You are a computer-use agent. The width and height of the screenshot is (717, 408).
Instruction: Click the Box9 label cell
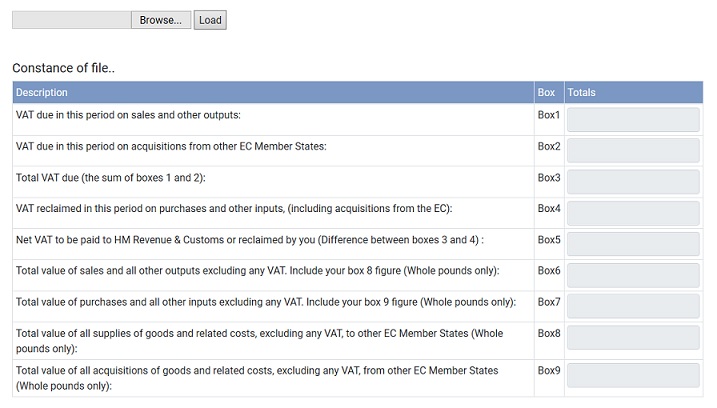point(549,378)
